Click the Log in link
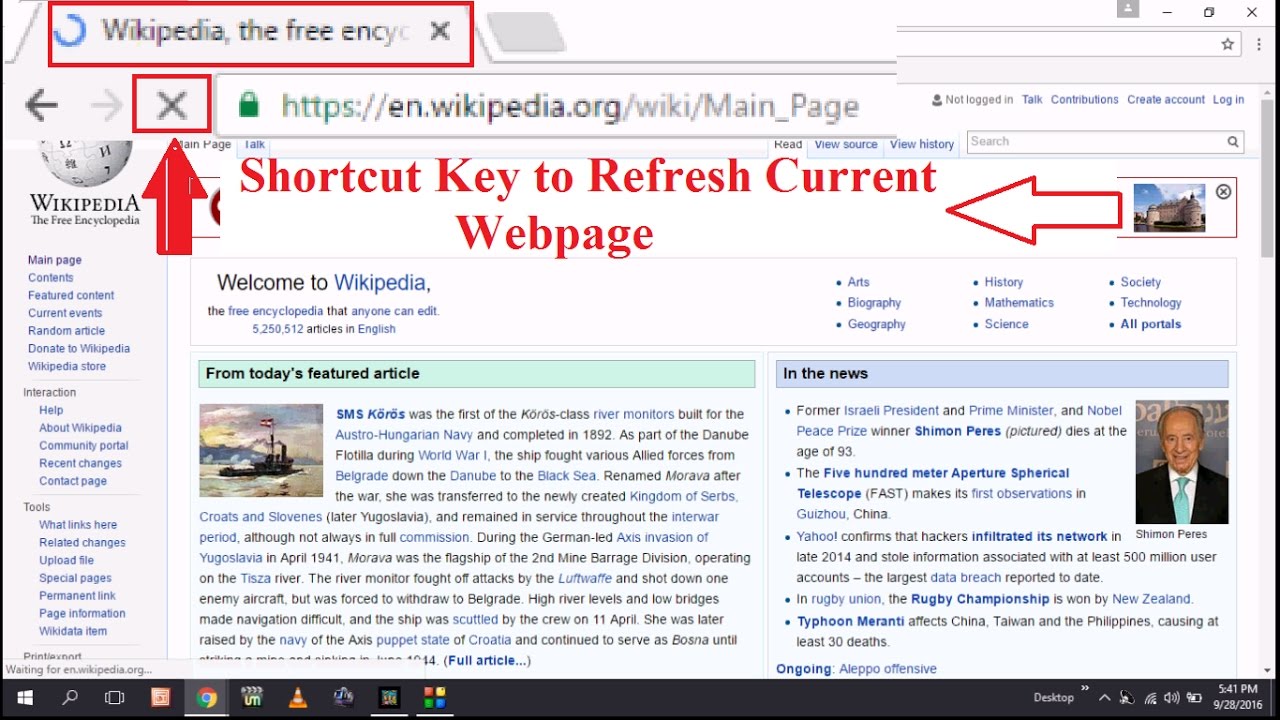The height and width of the screenshot is (720, 1280). click(1228, 100)
